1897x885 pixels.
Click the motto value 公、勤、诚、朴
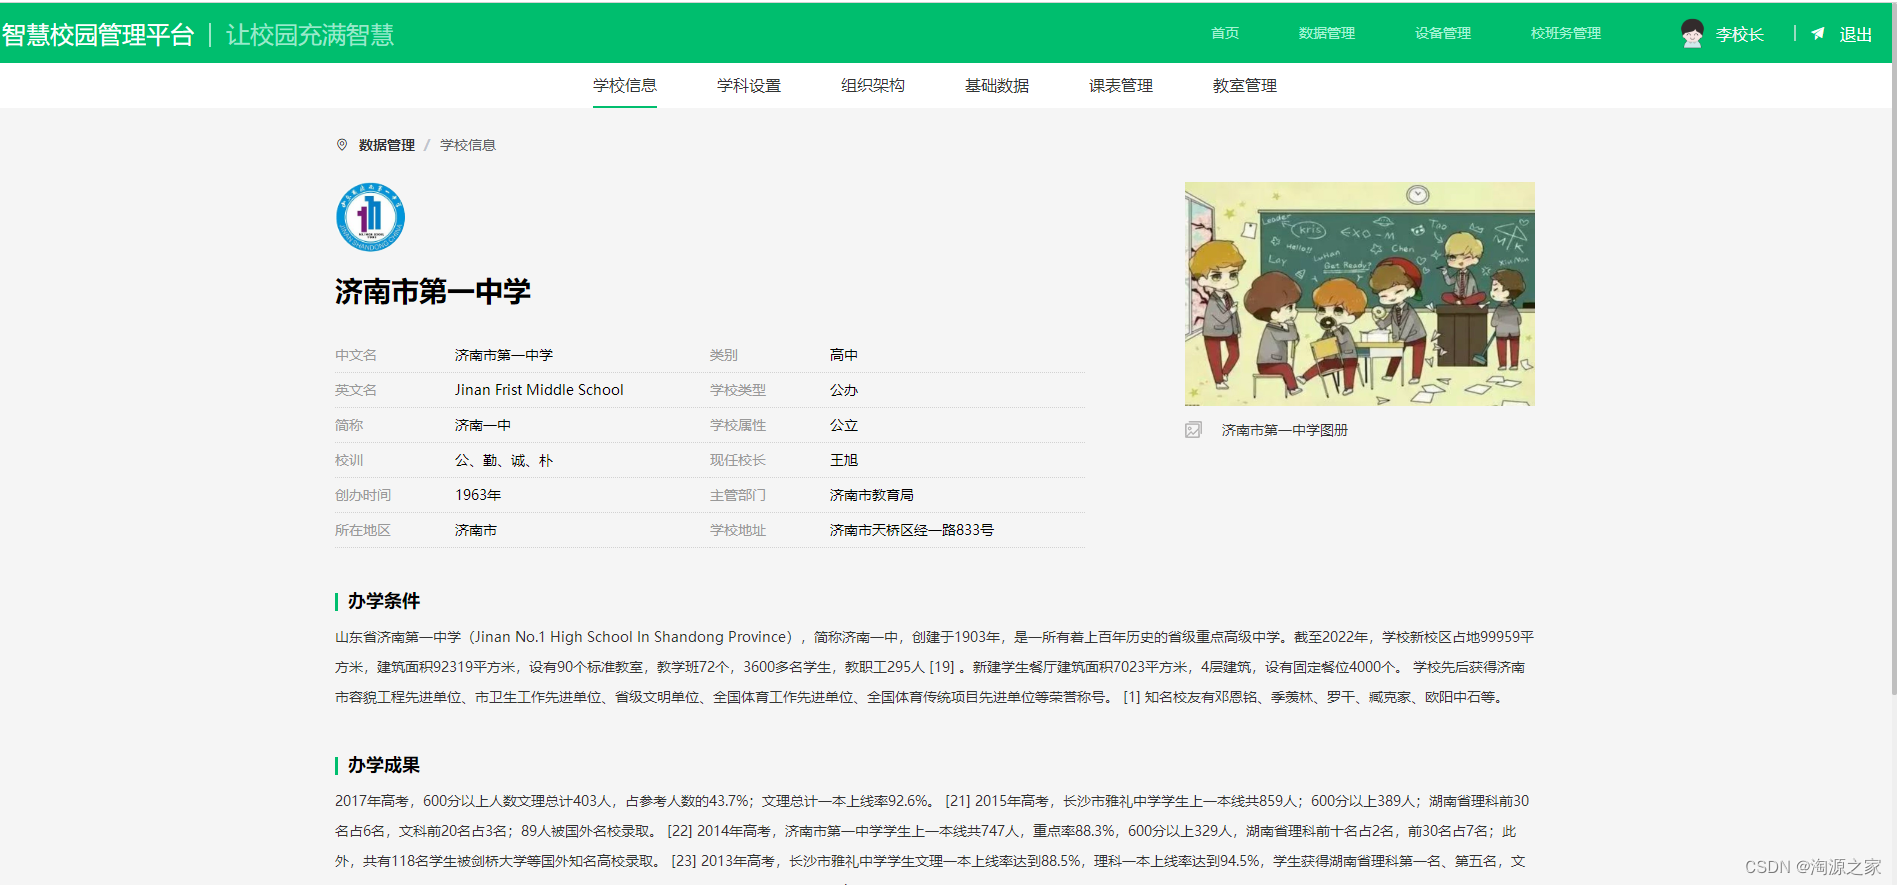[x=504, y=460]
